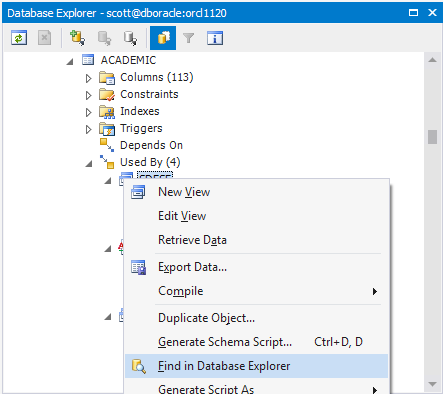Select the Indexes label
443x394 pixels.
coord(140,111)
